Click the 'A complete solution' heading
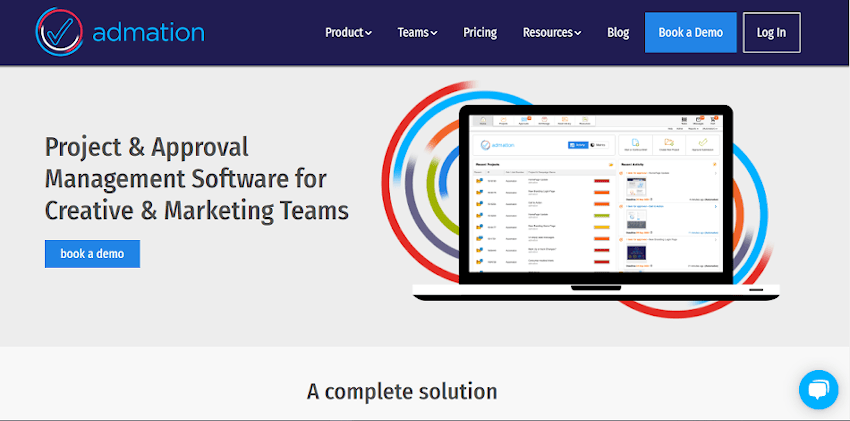Image resolution: width=850 pixels, height=421 pixels. 402,391
